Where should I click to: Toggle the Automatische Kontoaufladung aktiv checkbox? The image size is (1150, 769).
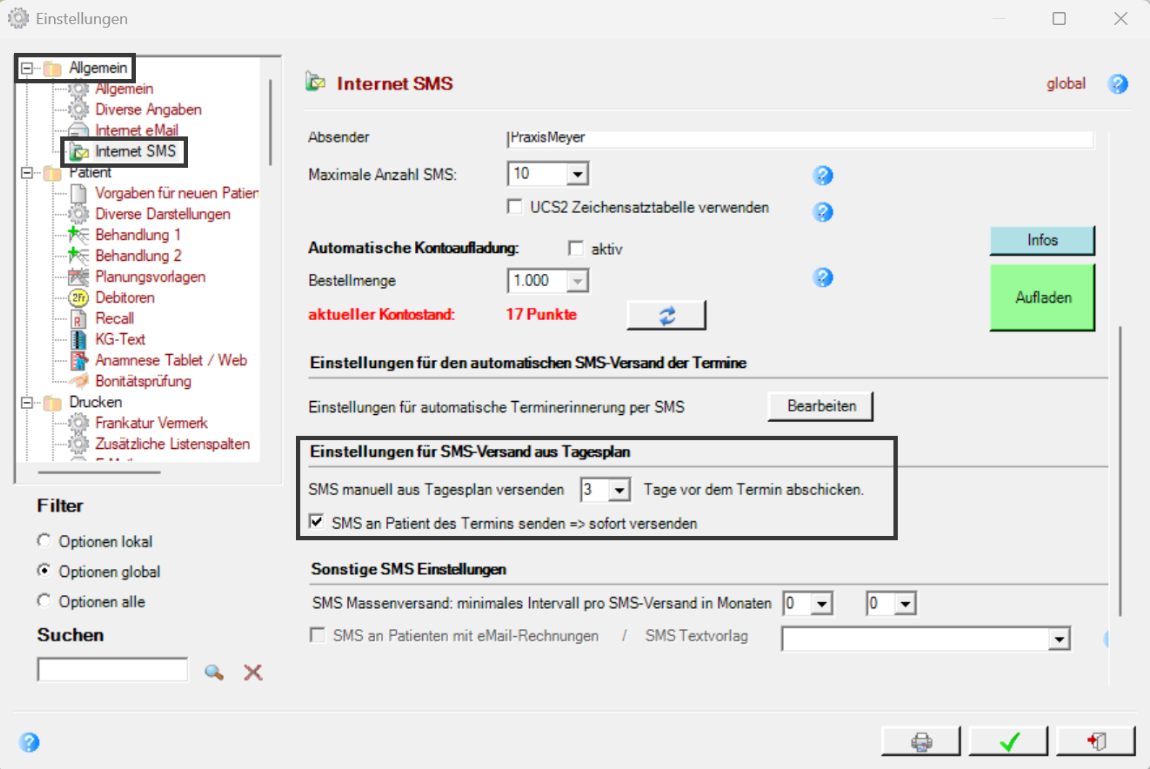[576, 249]
